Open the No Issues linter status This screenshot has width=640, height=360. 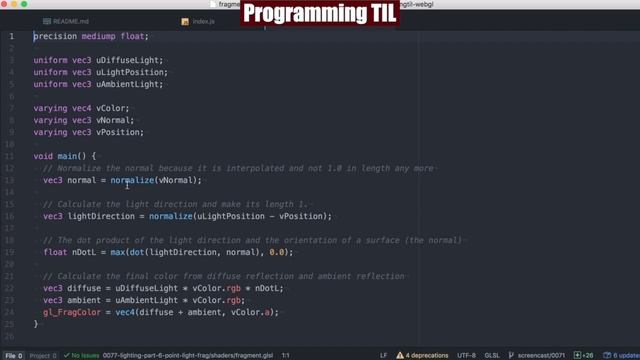tap(81, 356)
